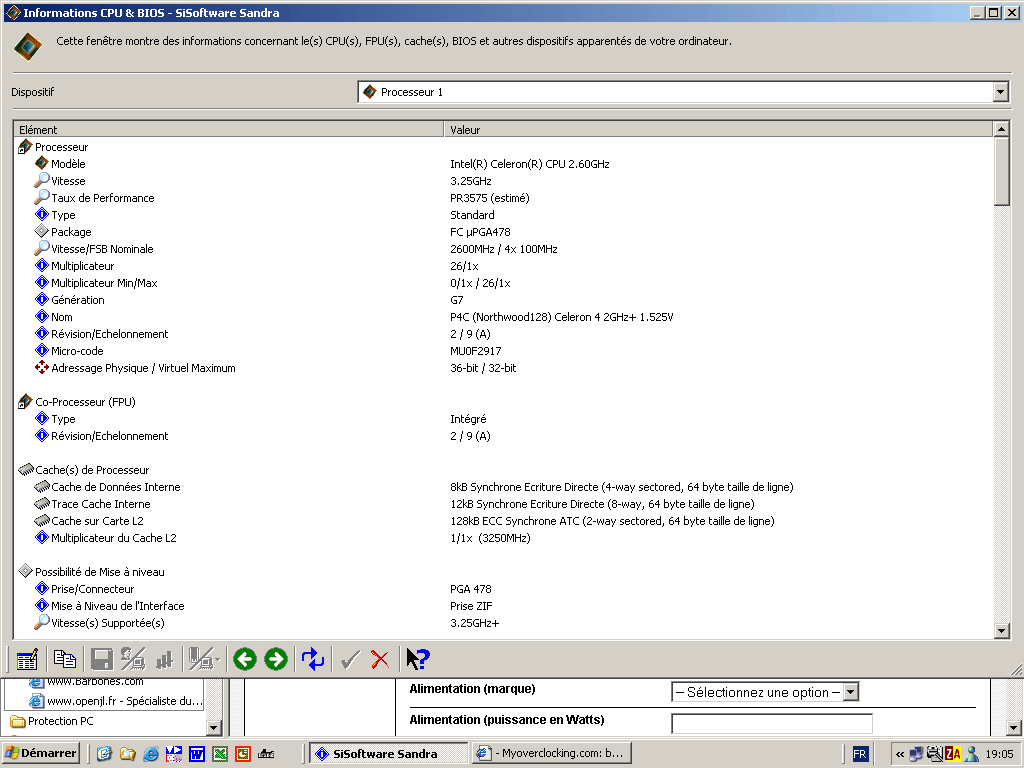Select Possibilité de Mise à niveau heading
1024x768 pixels.
coord(91,571)
